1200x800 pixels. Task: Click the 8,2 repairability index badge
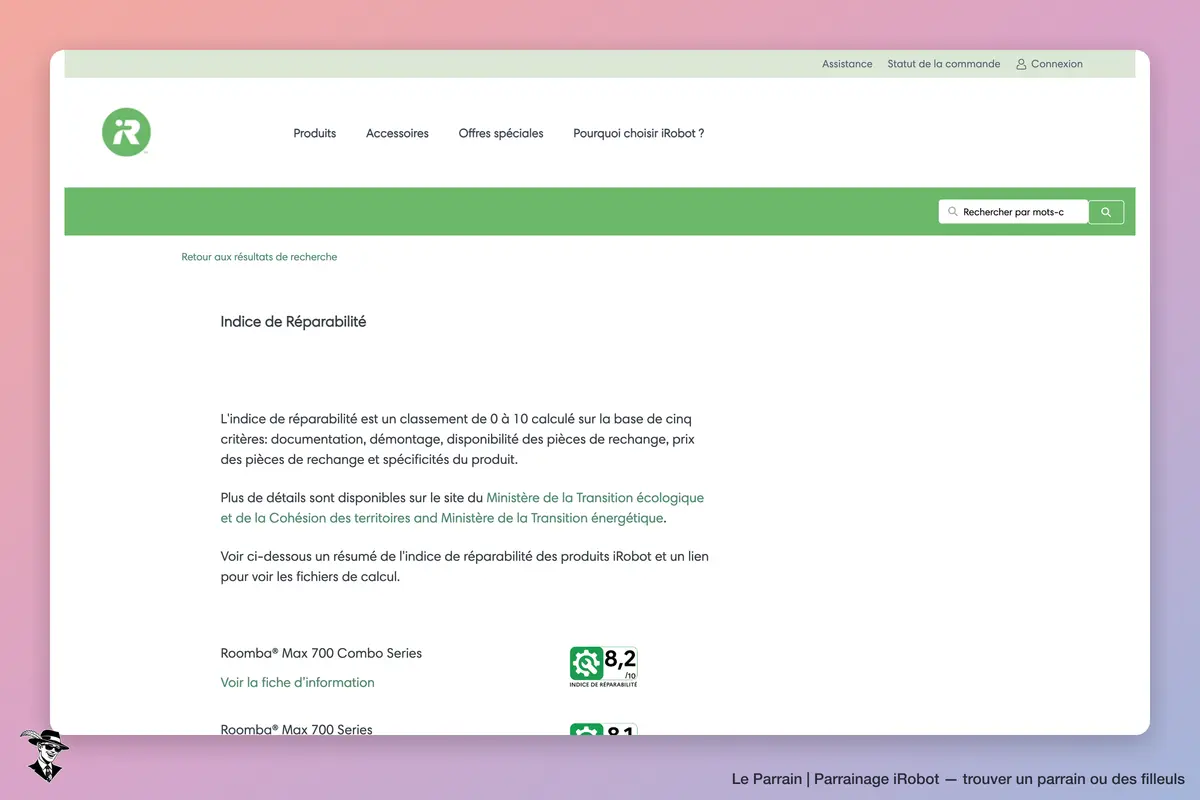604,667
